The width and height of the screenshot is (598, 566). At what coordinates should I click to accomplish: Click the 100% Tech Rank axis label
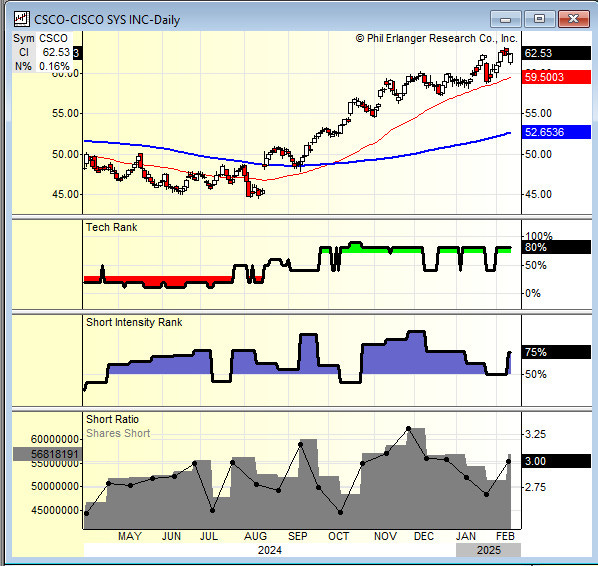pos(539,236)
